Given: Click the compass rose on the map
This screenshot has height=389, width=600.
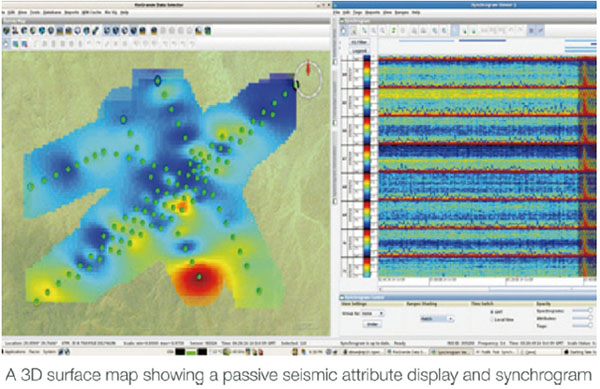Looking at the screenshot, I should click(308, 79).
